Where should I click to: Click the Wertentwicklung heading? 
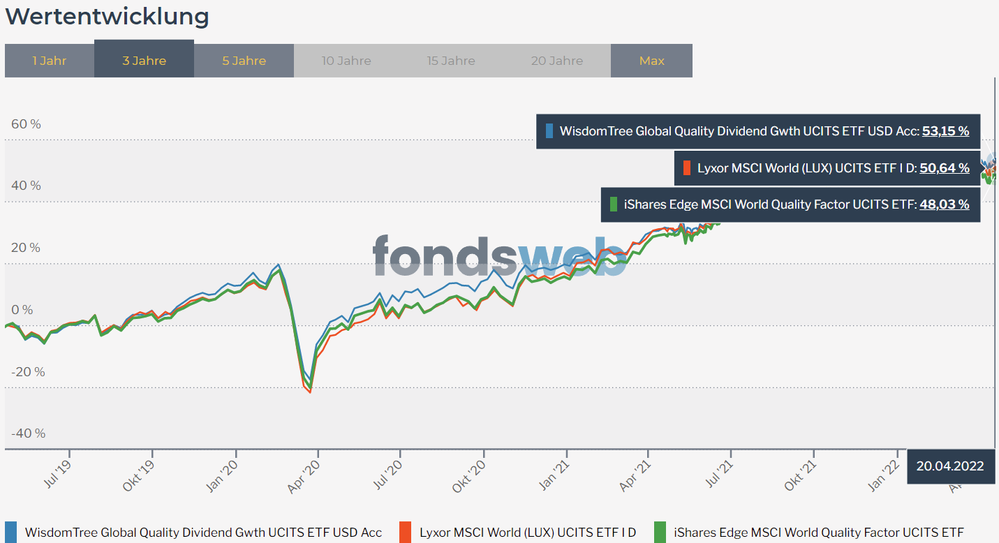pyautogui.click(x=107, y=16)
